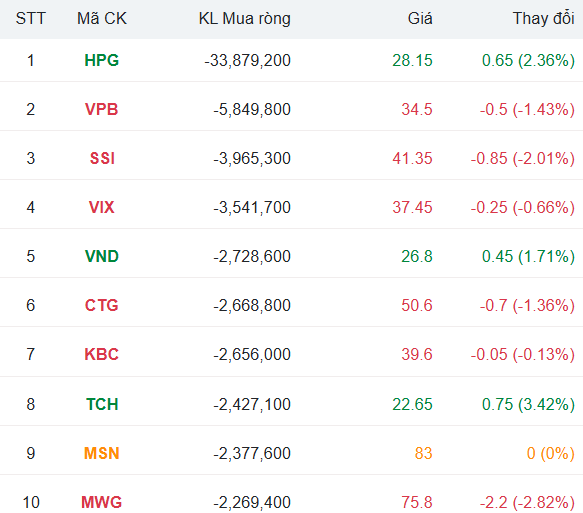
Task: Click rank number 10 in MWG row
Action: tap(31, 502)
